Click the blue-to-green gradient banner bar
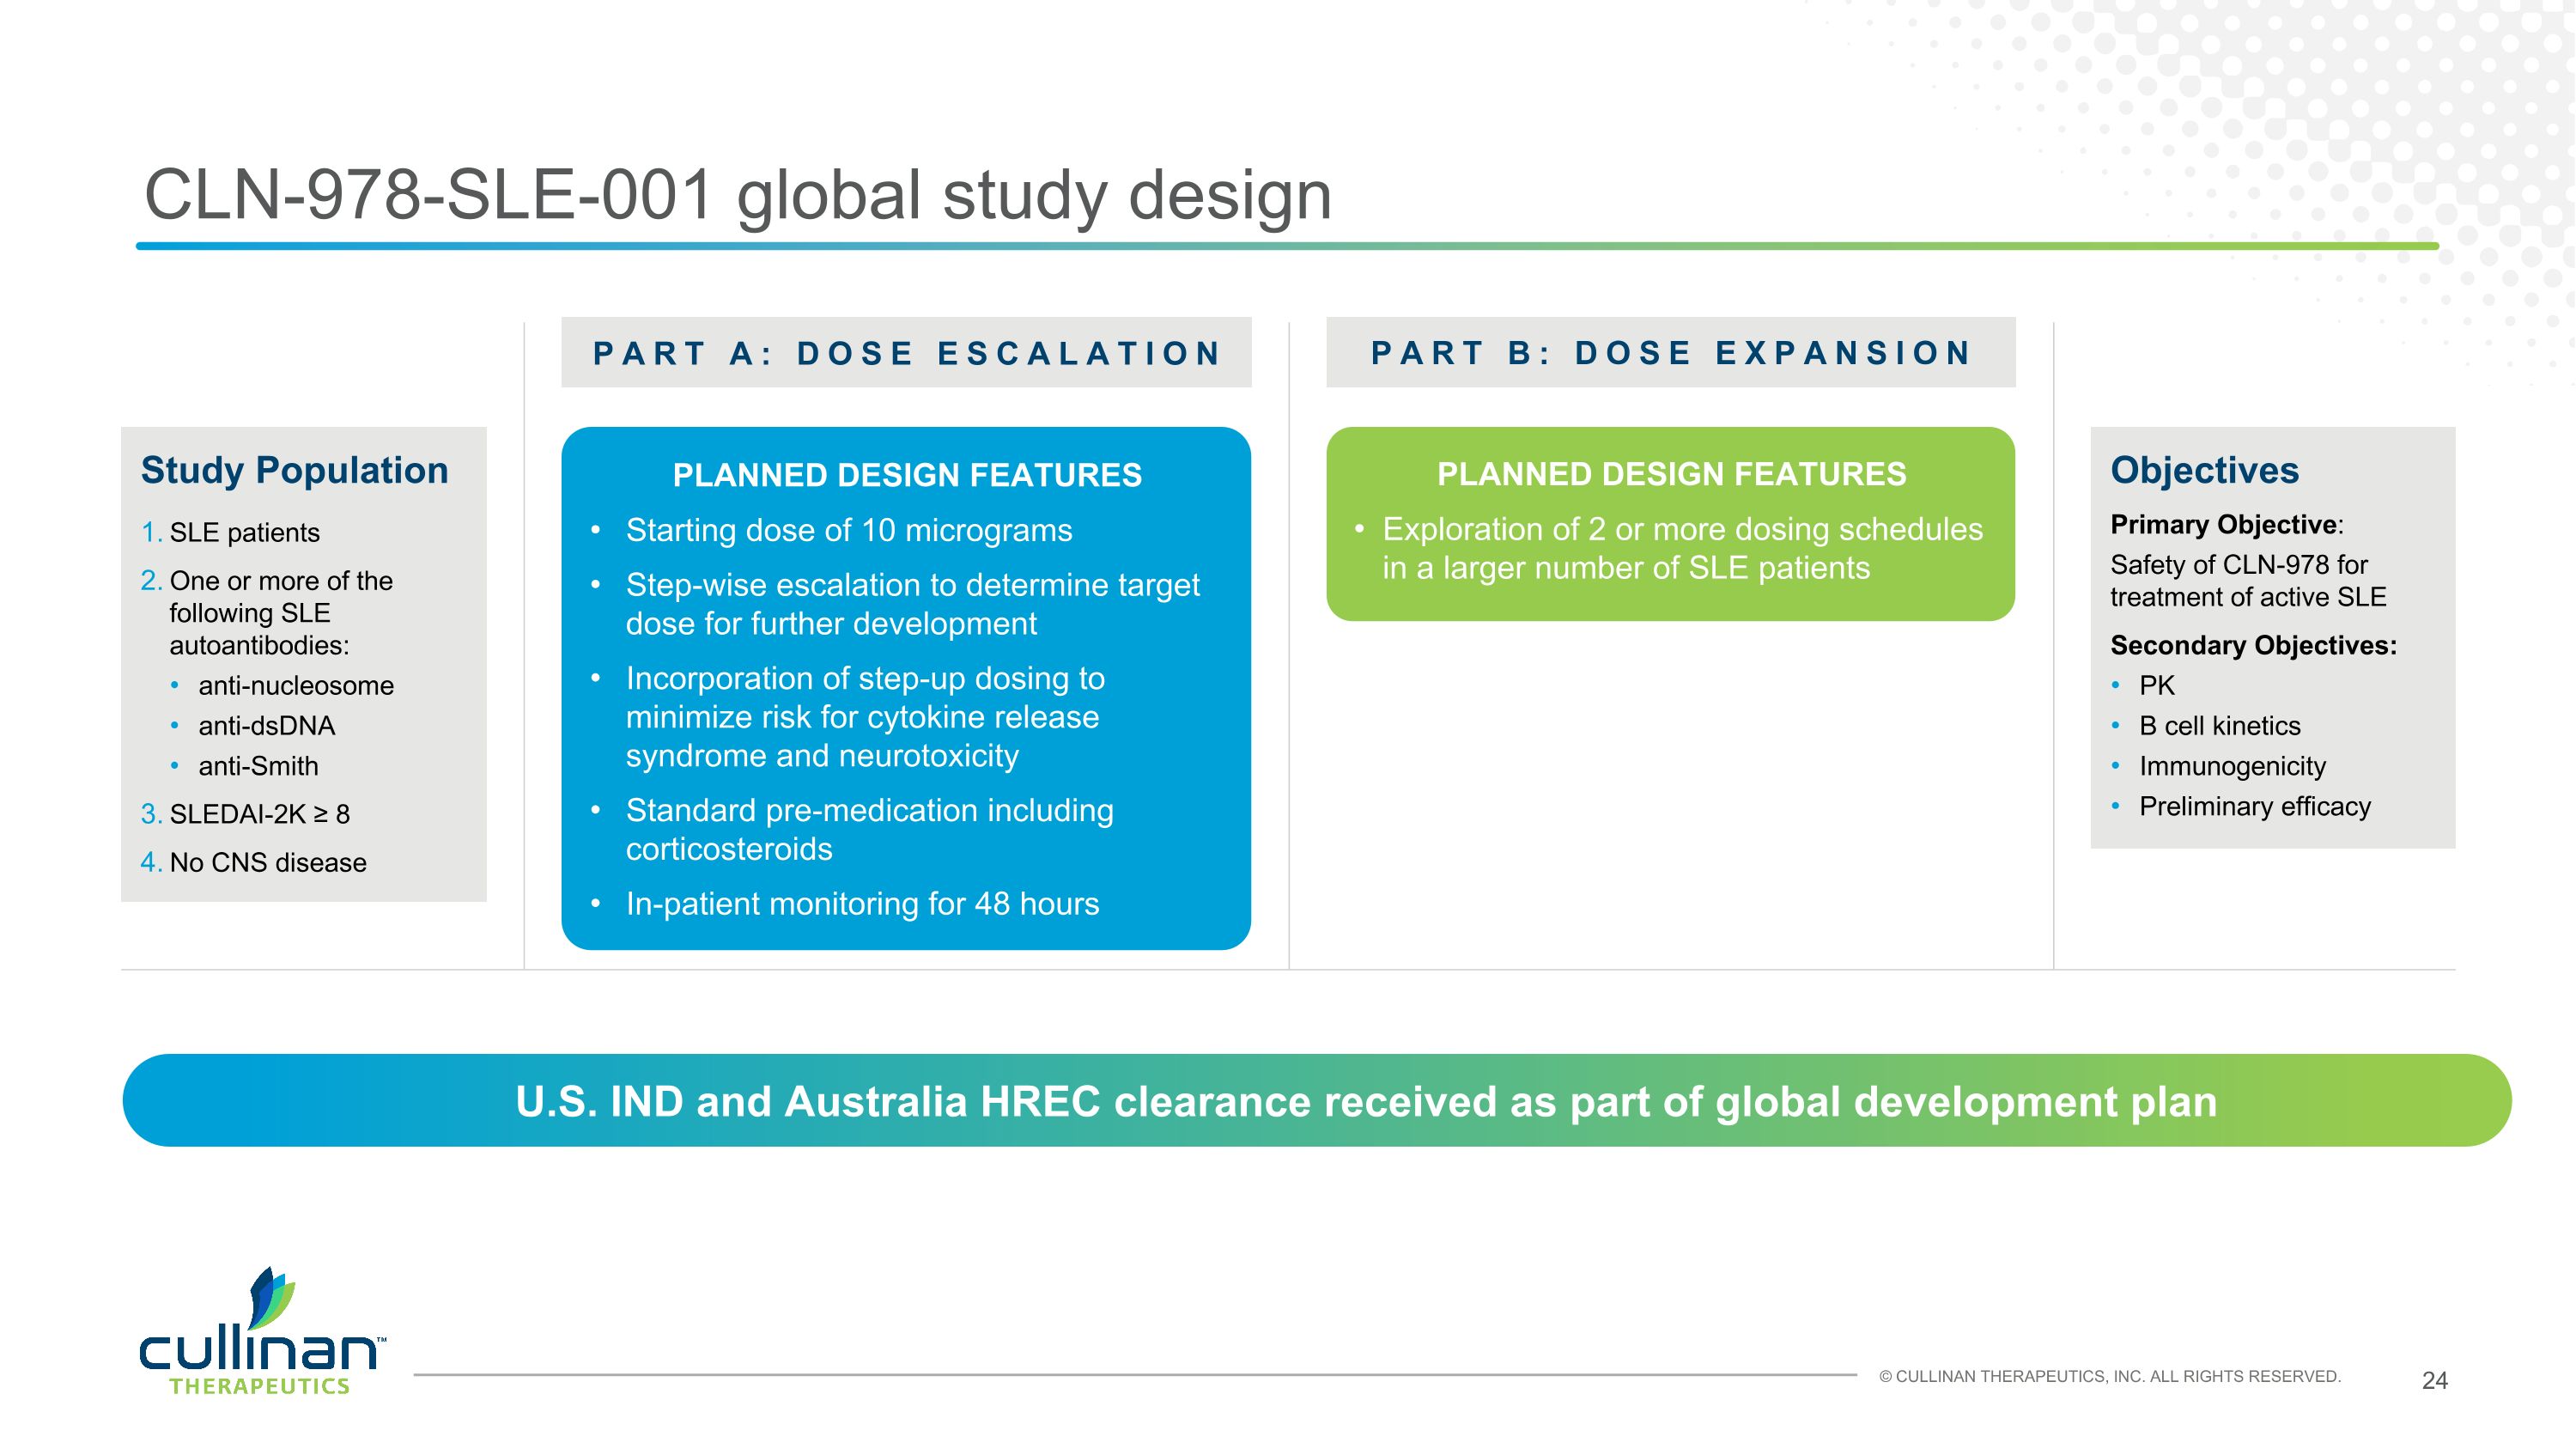 1288,1102
